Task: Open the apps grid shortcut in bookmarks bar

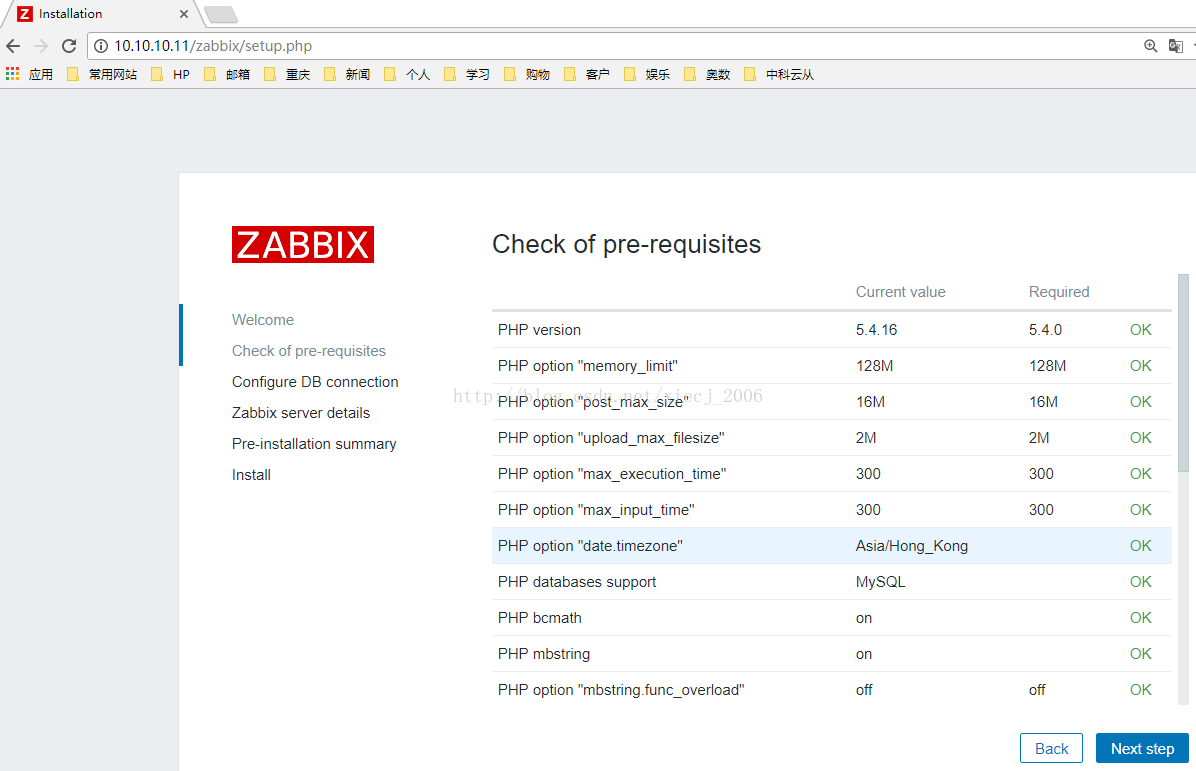Action: (29, 74)
